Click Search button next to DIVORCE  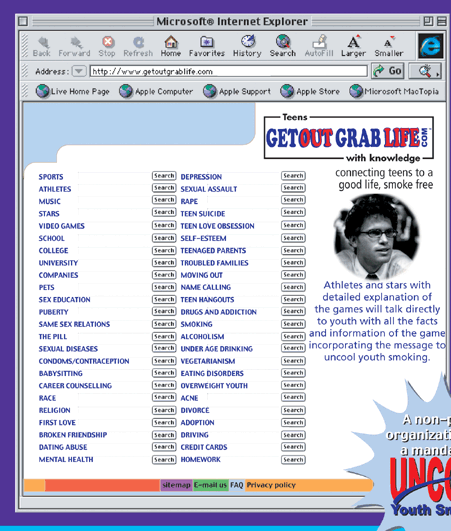[293, 410]
